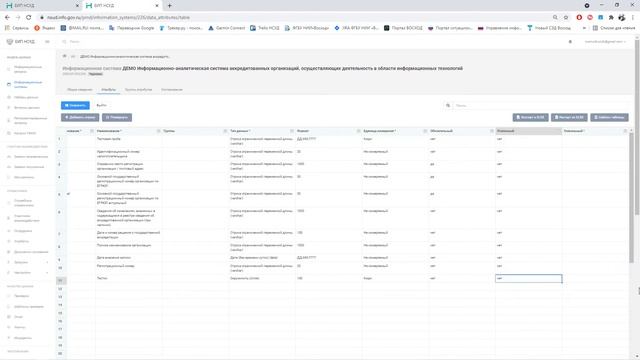
Task: Open the user account email dropdown
Action: tap(605, 42)
